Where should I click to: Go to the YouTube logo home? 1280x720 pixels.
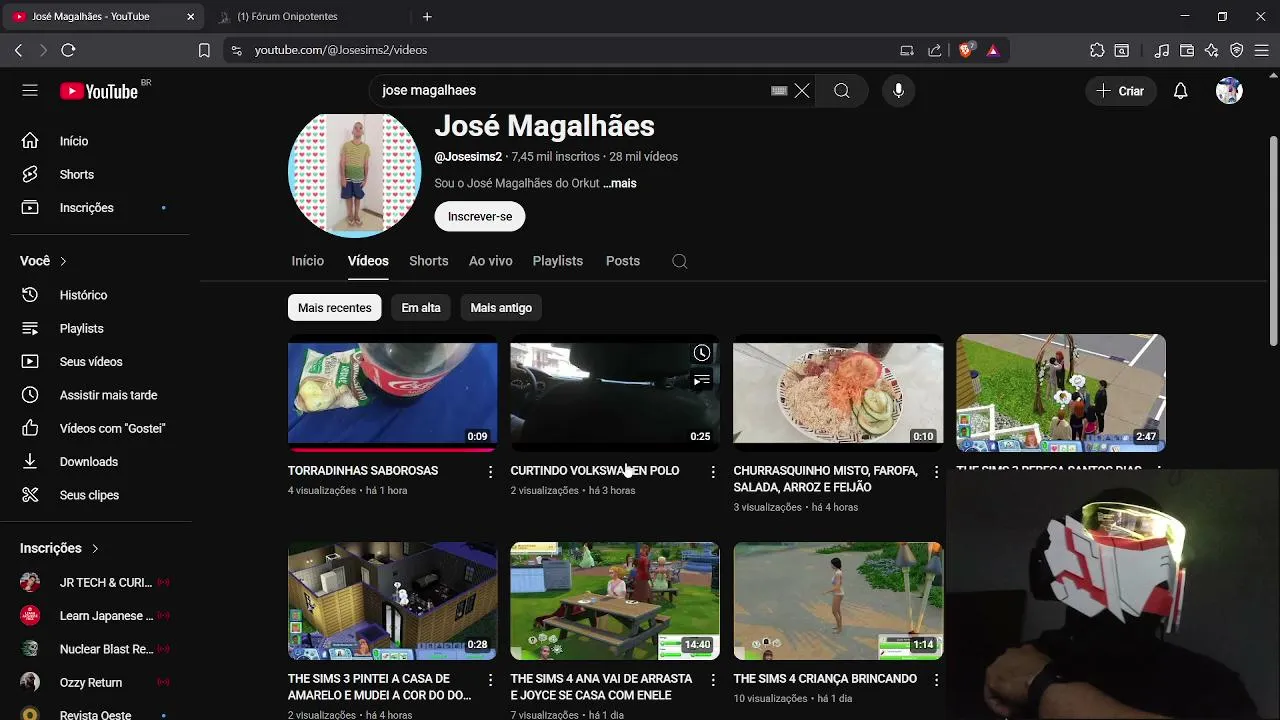point(99,91)
